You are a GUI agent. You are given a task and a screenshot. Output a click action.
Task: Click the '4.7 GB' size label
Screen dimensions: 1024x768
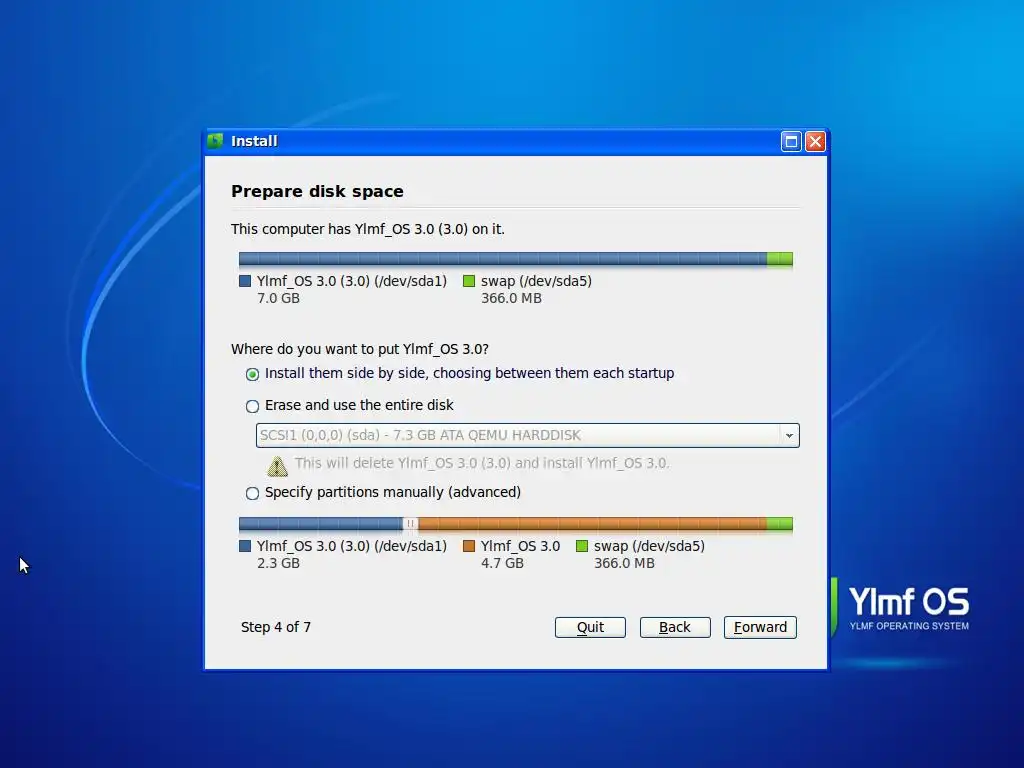(x=502, y=564)
